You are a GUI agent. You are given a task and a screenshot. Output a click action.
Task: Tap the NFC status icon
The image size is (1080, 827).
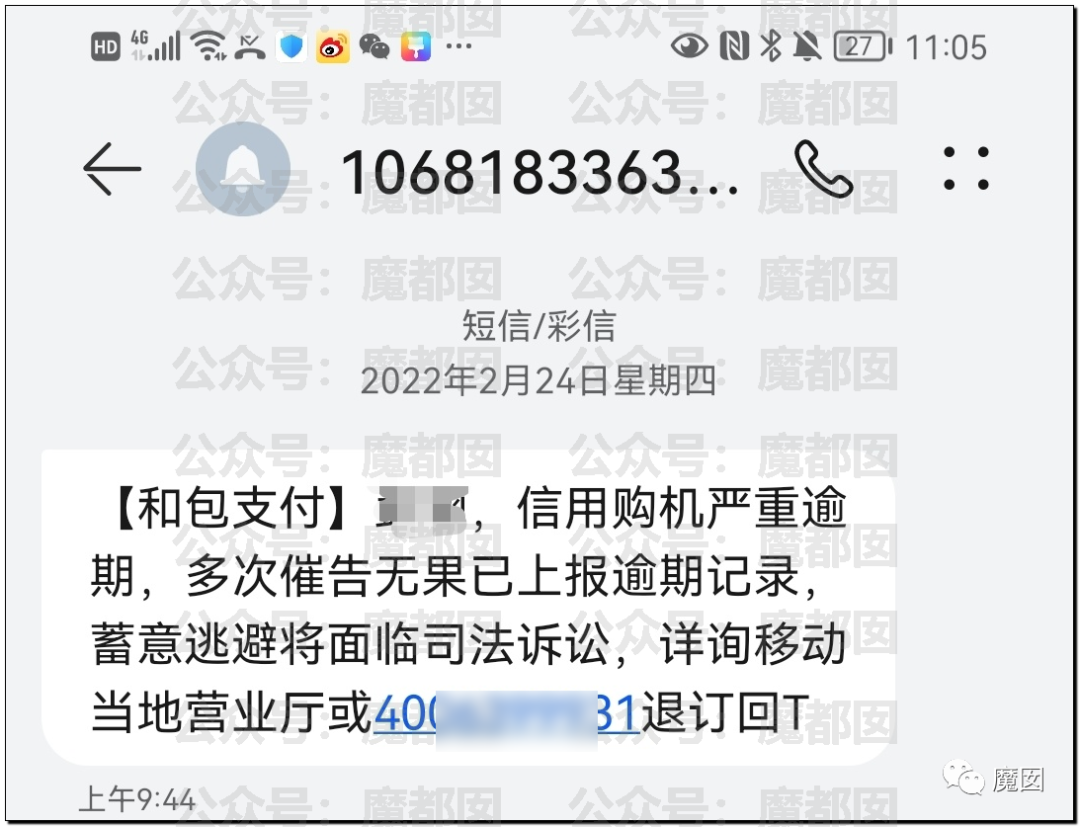coord(734,47)
